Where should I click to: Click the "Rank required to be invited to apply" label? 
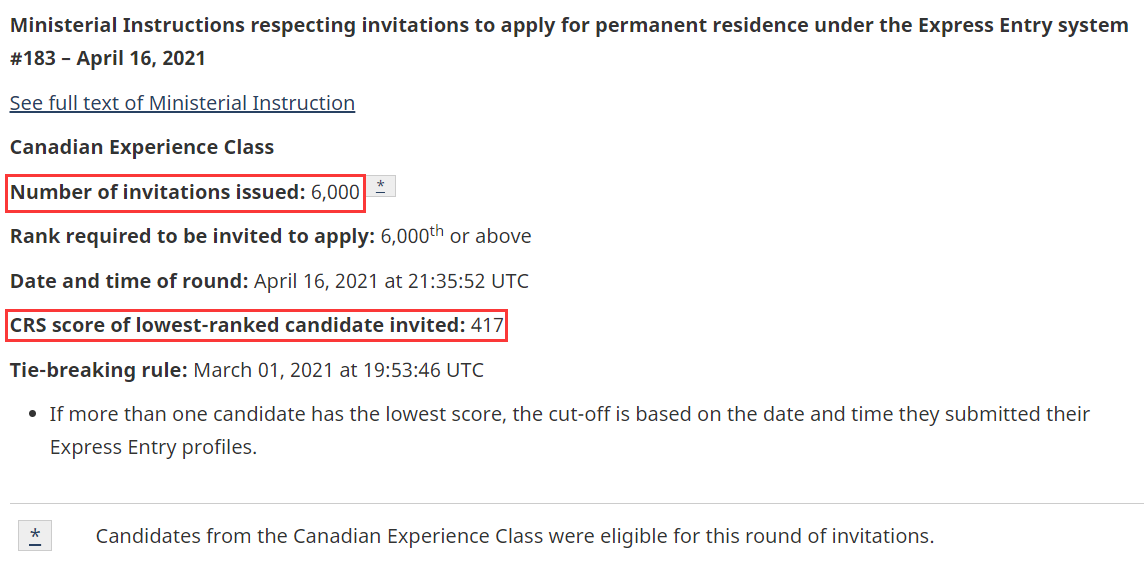point(192,237)
